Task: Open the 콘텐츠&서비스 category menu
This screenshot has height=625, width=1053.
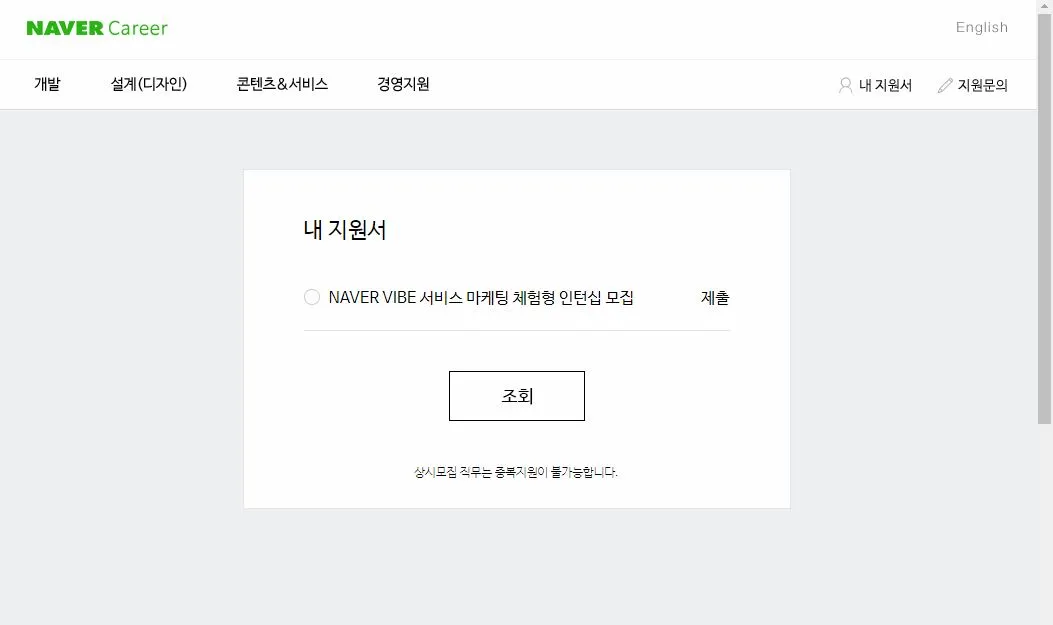Action: tap(282, 84)
